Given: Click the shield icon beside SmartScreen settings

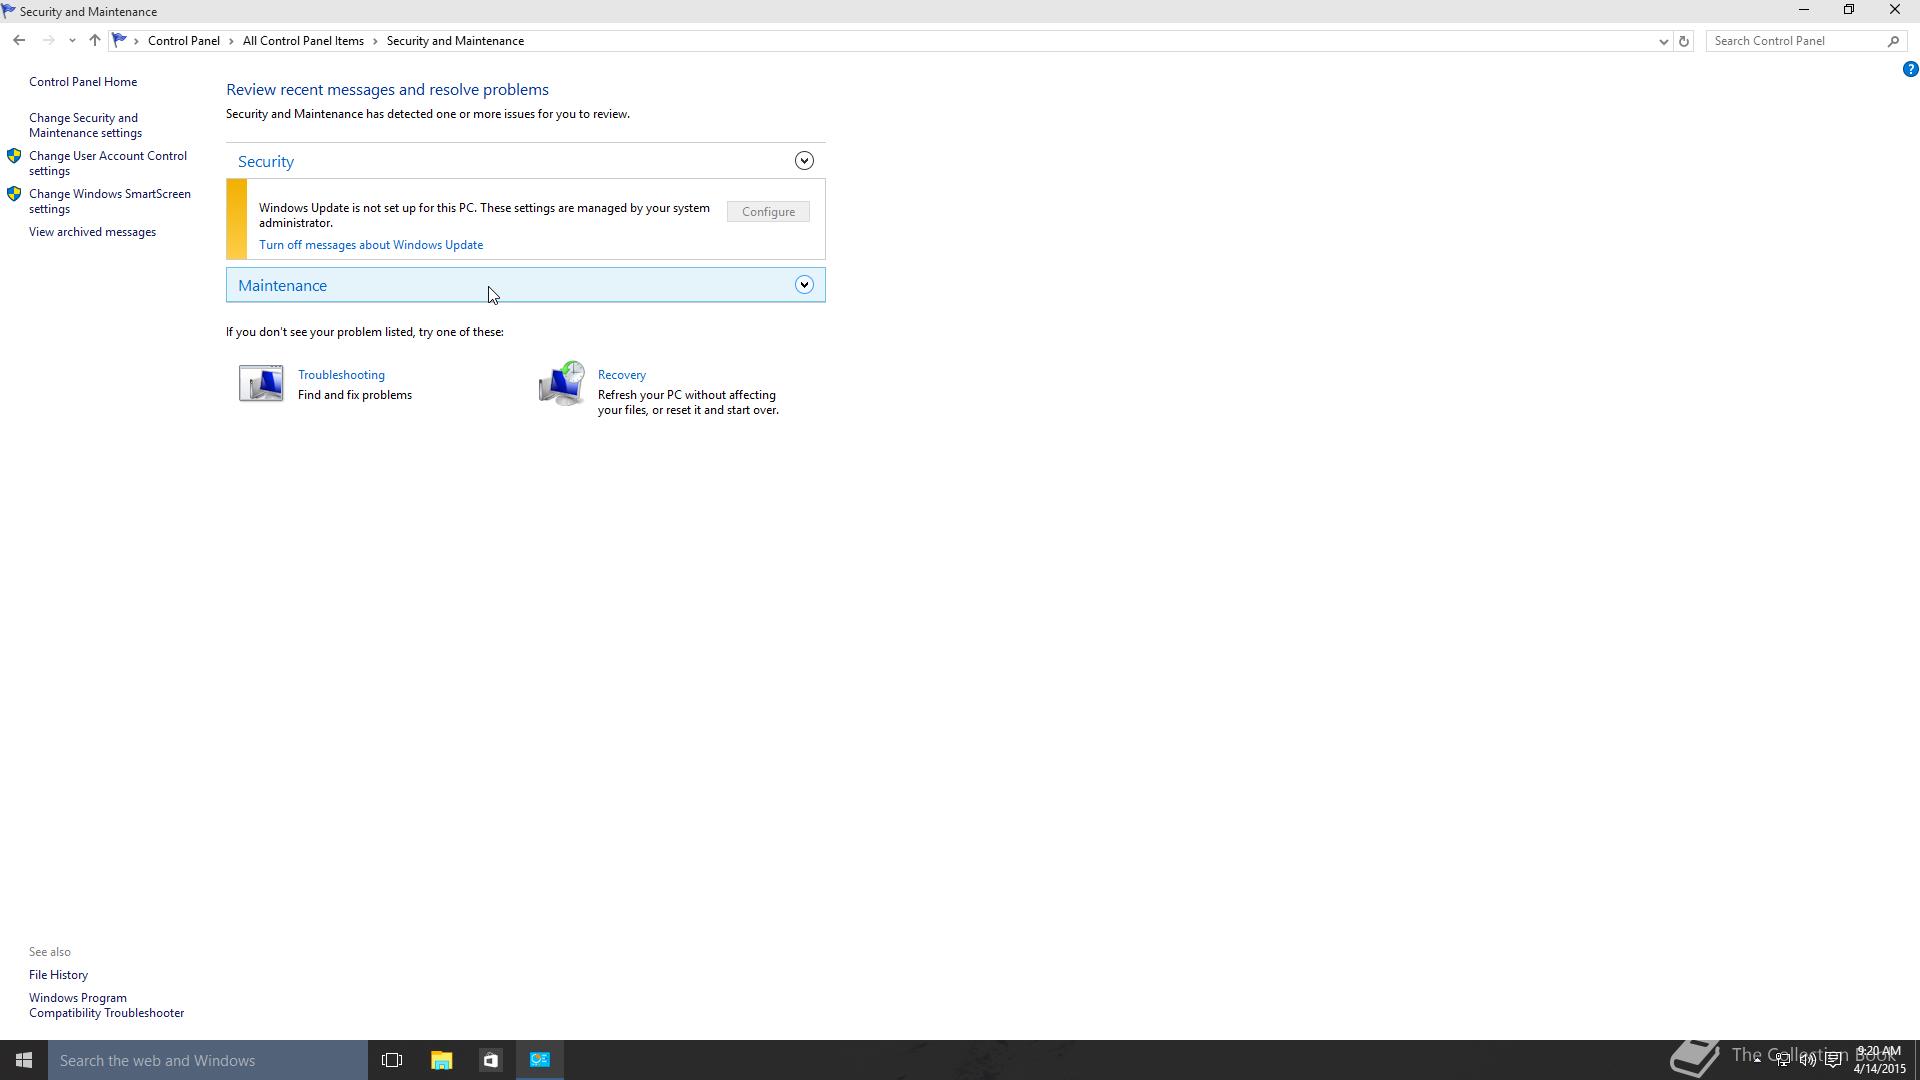Looking at the screenshot, I should click(14, 194).
